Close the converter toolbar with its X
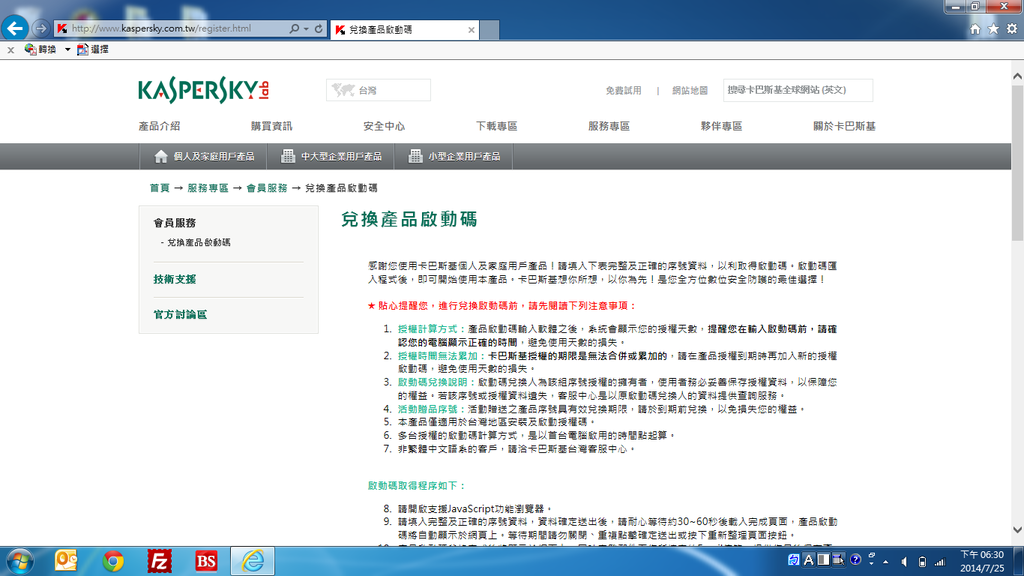Screen dimensions: 1024x576 pyautogui.click(x=10, y=50)
